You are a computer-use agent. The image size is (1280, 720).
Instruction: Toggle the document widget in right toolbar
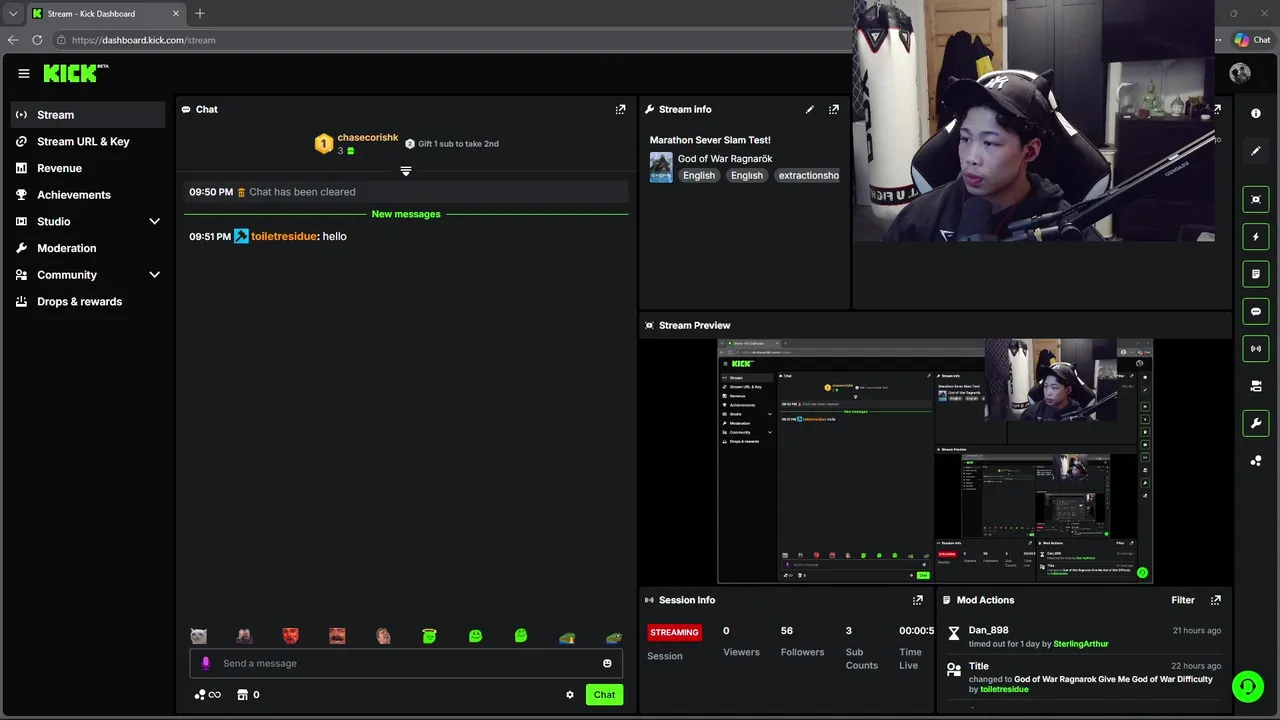tap(1256, 274)
